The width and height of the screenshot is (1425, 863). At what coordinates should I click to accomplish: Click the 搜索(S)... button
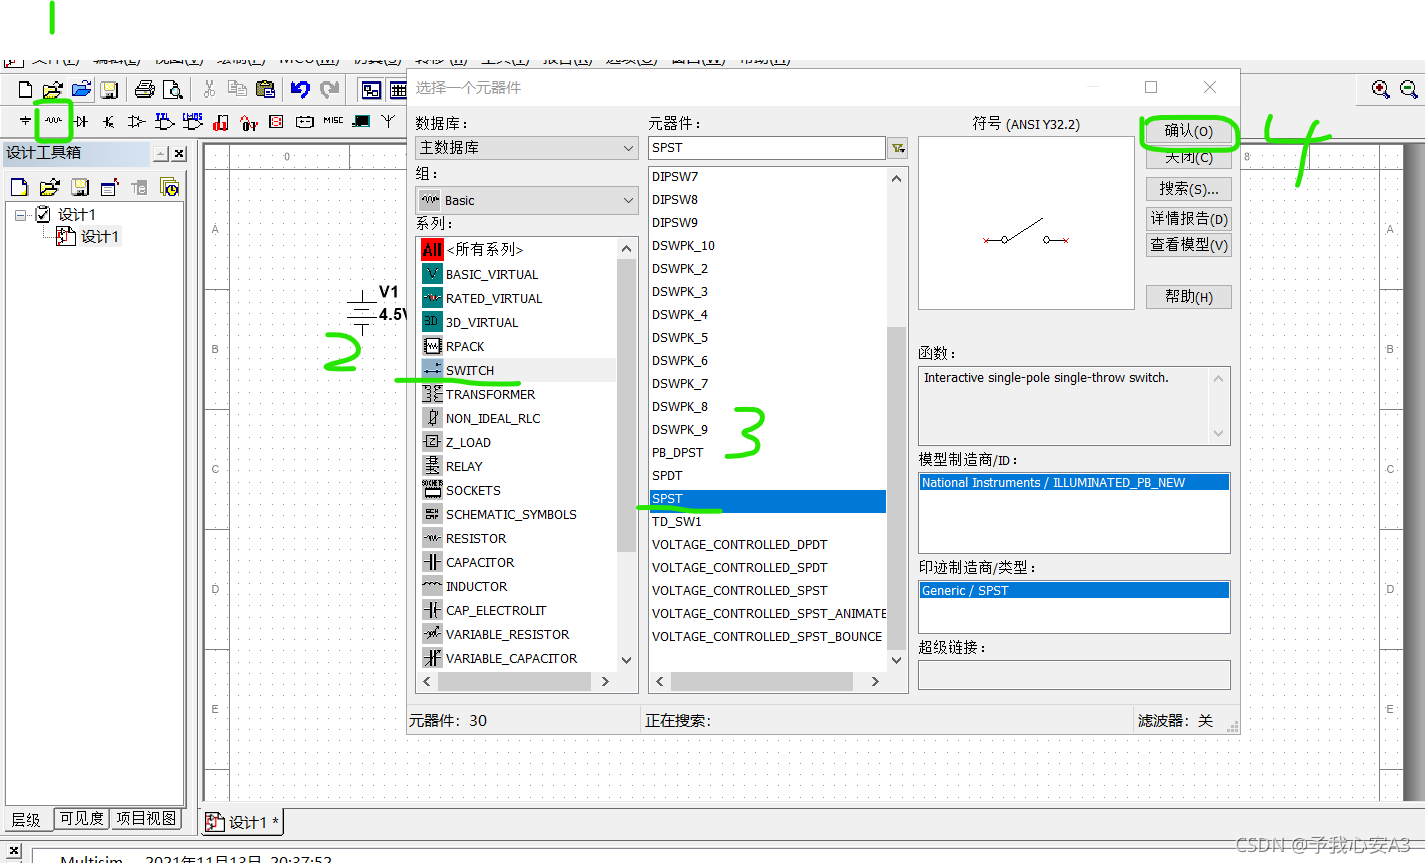tap(1189, 189)
